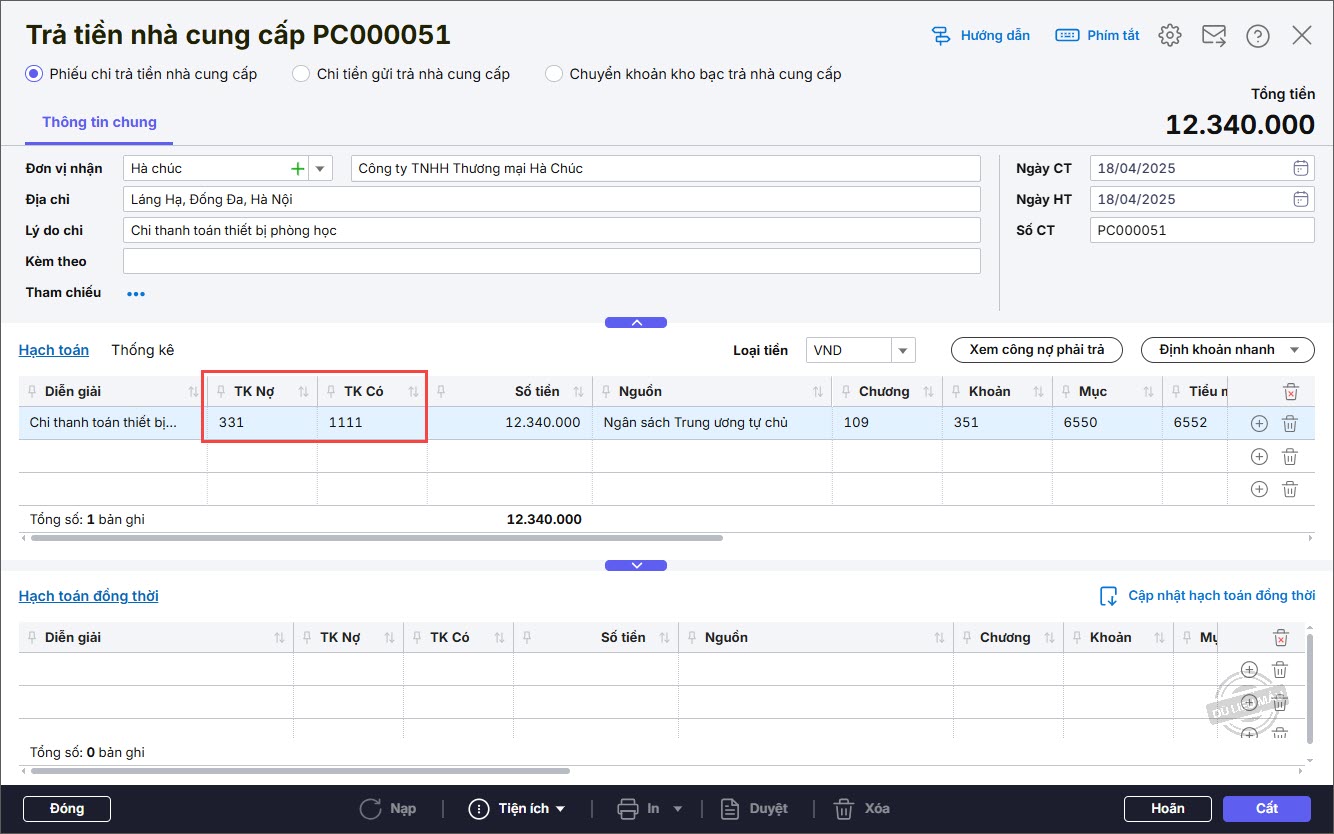Click the Mục cell 6550

pyautogui.click(x=1106, y=423)
